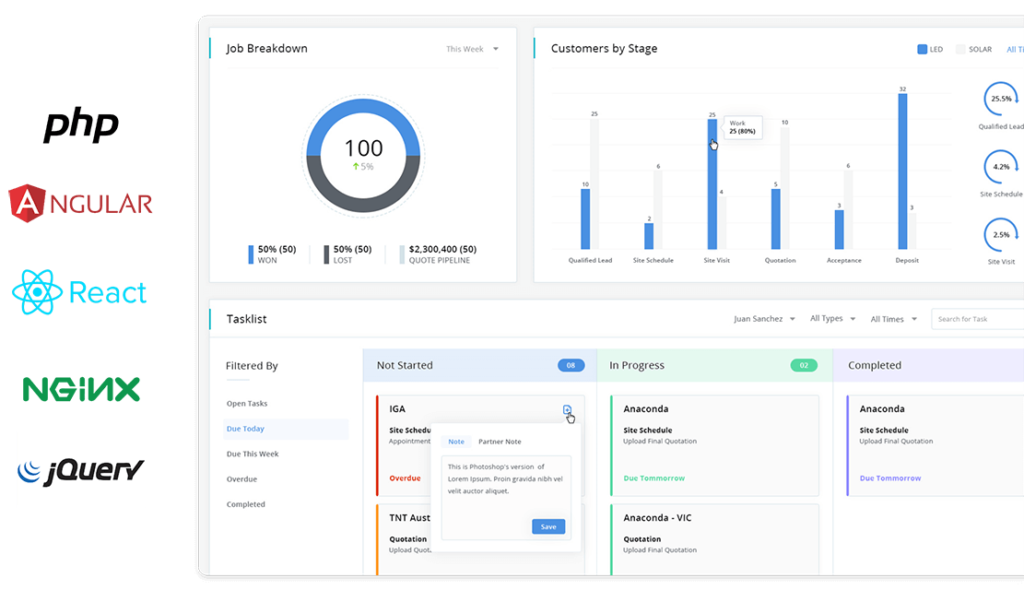Click the React logo
1024x590 pixels.
[x=79, y=292]
